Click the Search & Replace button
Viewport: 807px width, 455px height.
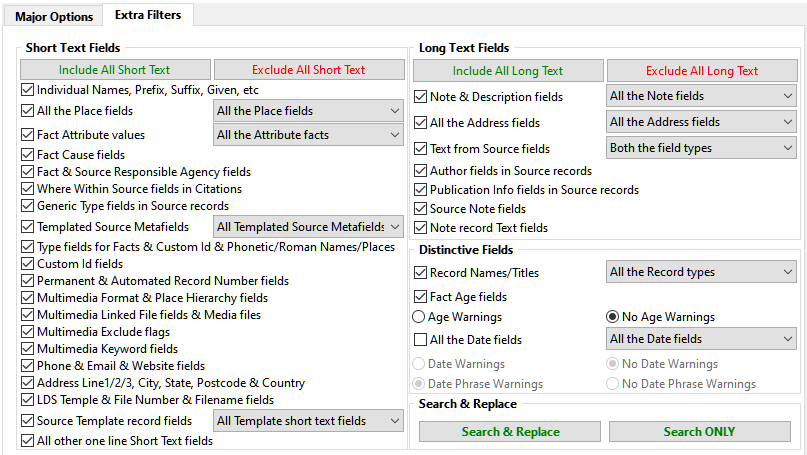click(510, 432)
